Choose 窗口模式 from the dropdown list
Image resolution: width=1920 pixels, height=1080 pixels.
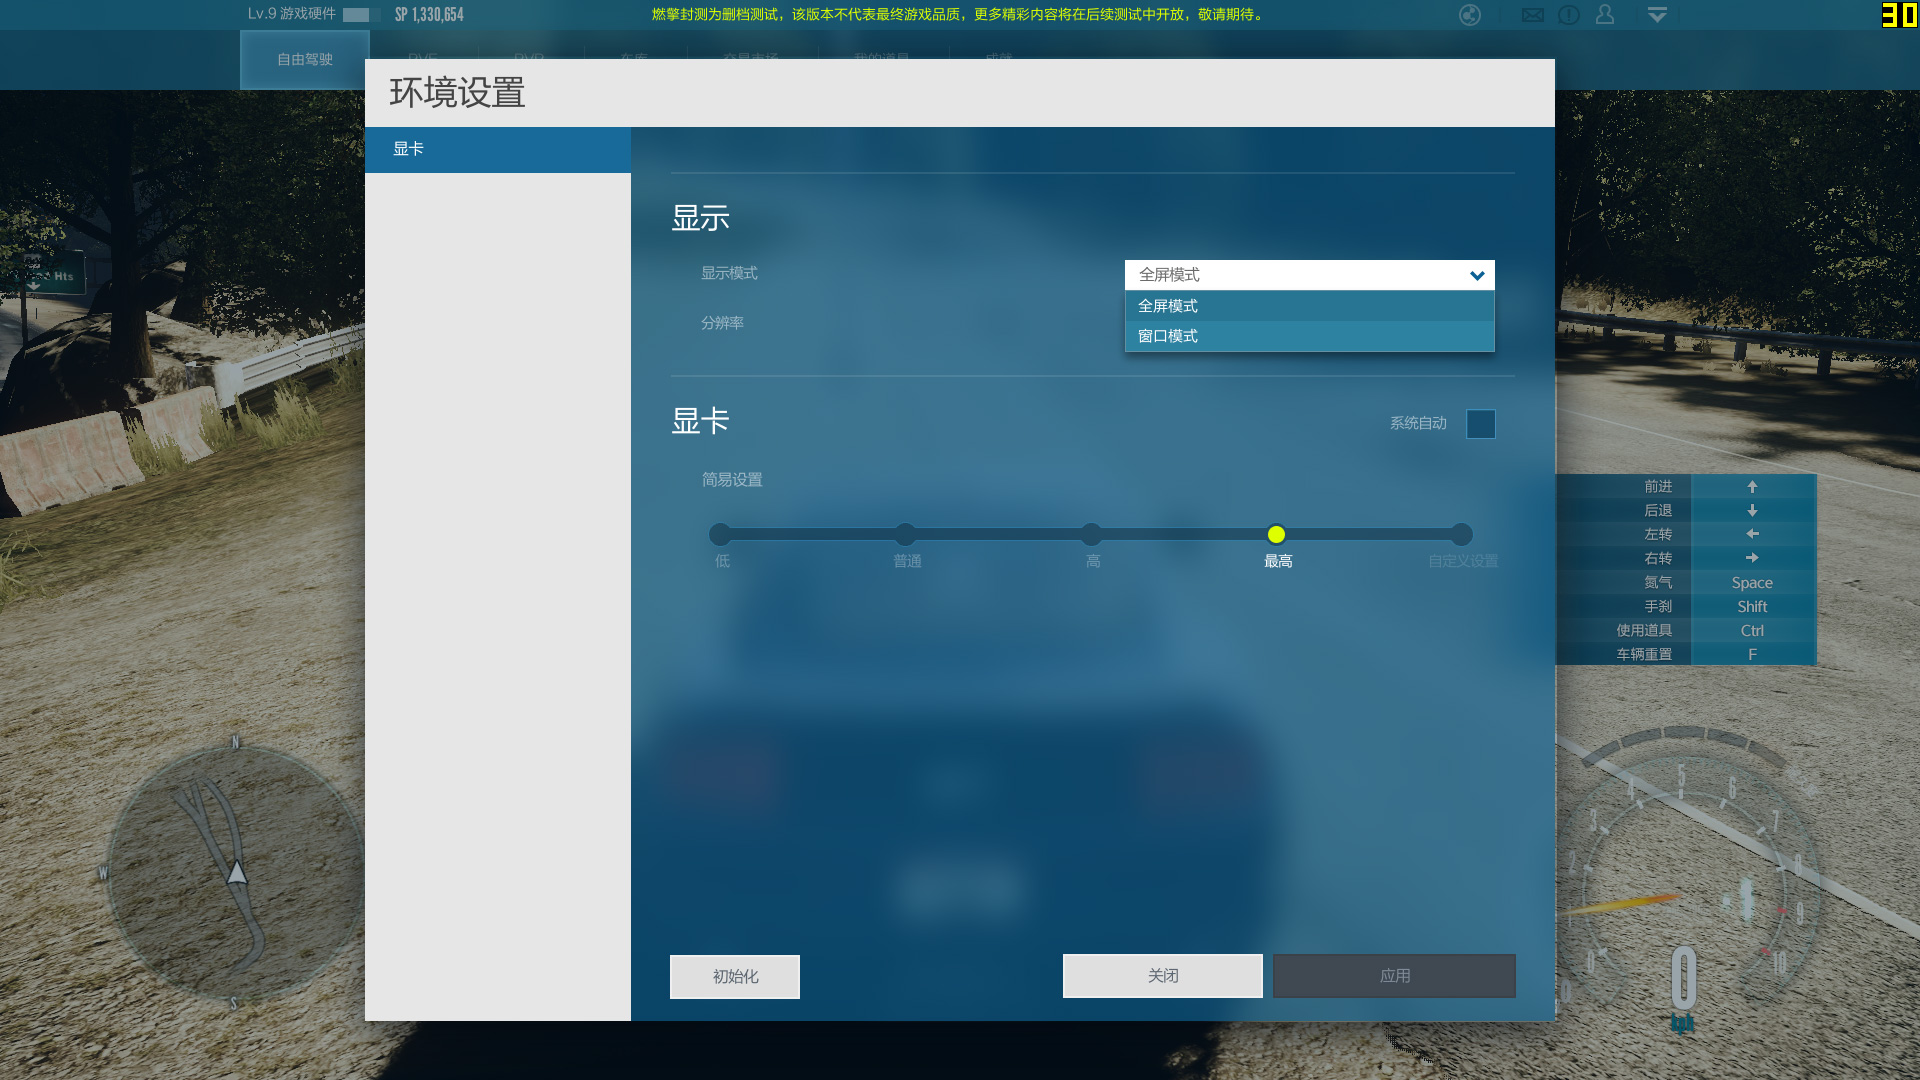(x=1309, y=336)
